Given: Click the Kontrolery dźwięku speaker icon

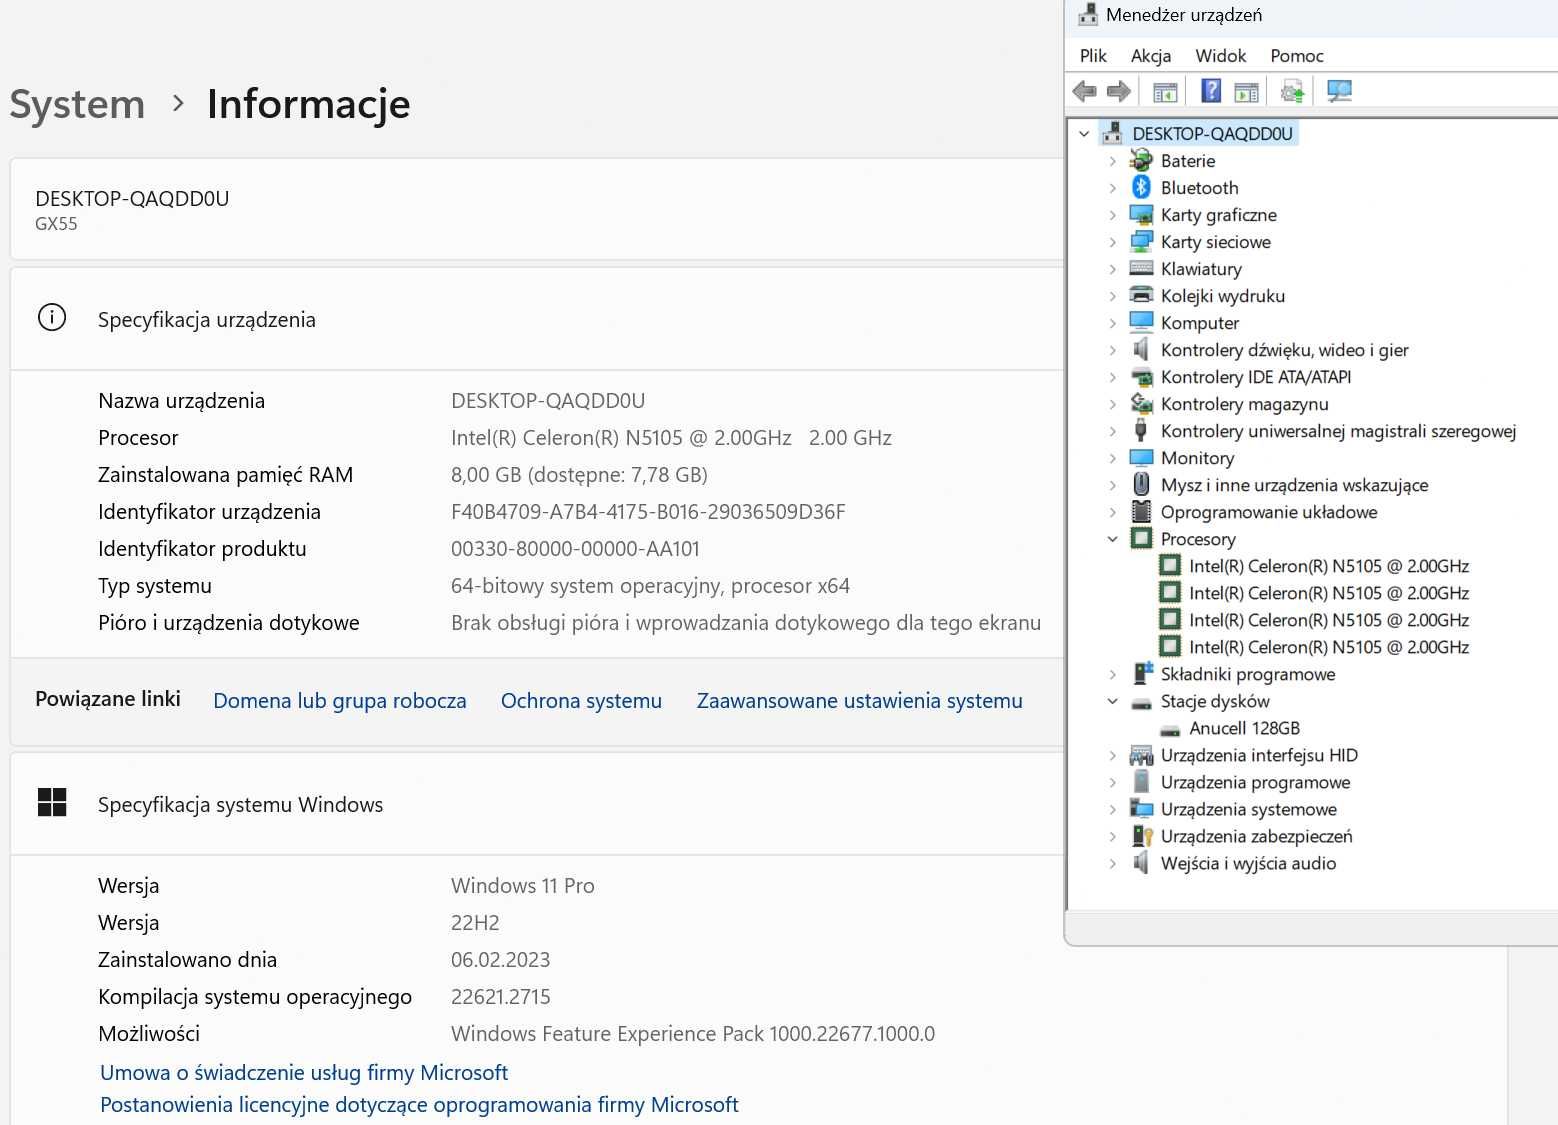Looking at the screenshot, I should (1141, 349).
